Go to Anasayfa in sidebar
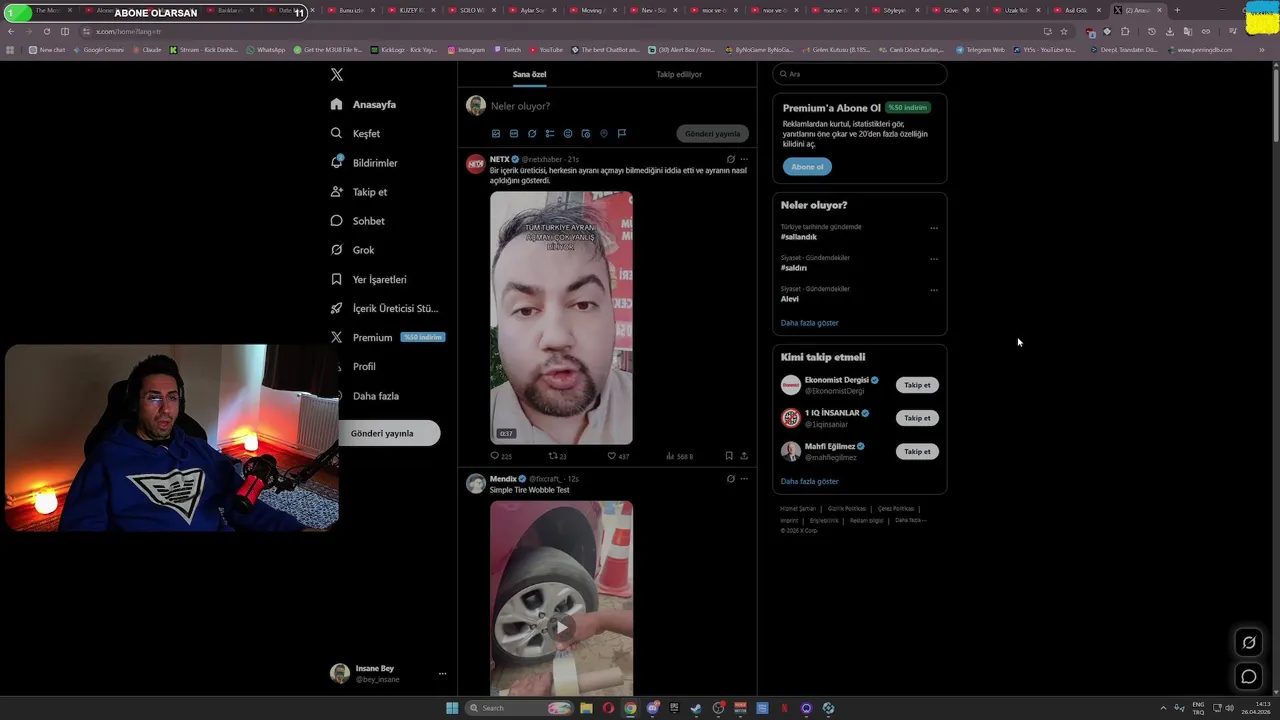The image size is (1280, 720). pyautogui.click(x=363, y=104)
